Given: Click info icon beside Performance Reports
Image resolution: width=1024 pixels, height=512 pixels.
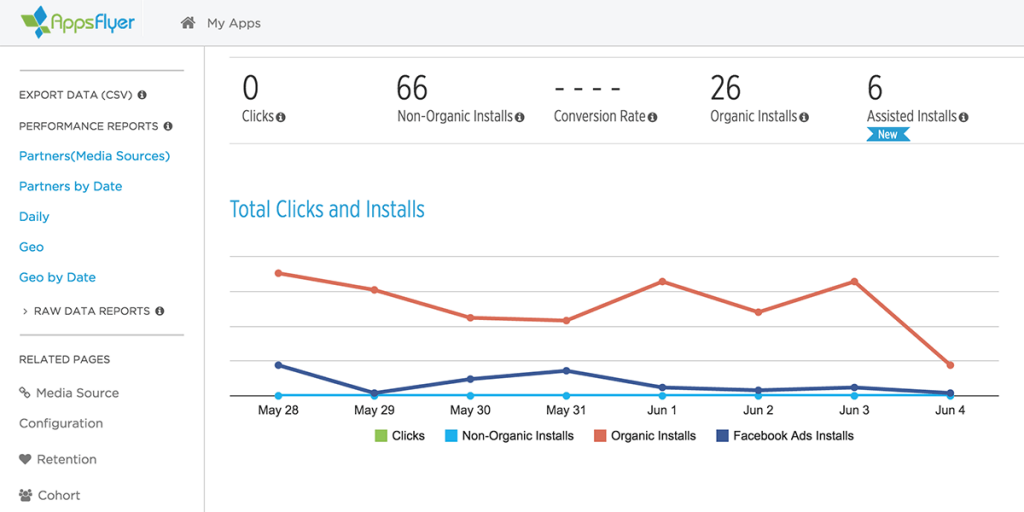Looking at the screenshot, I should coord(168,126).
